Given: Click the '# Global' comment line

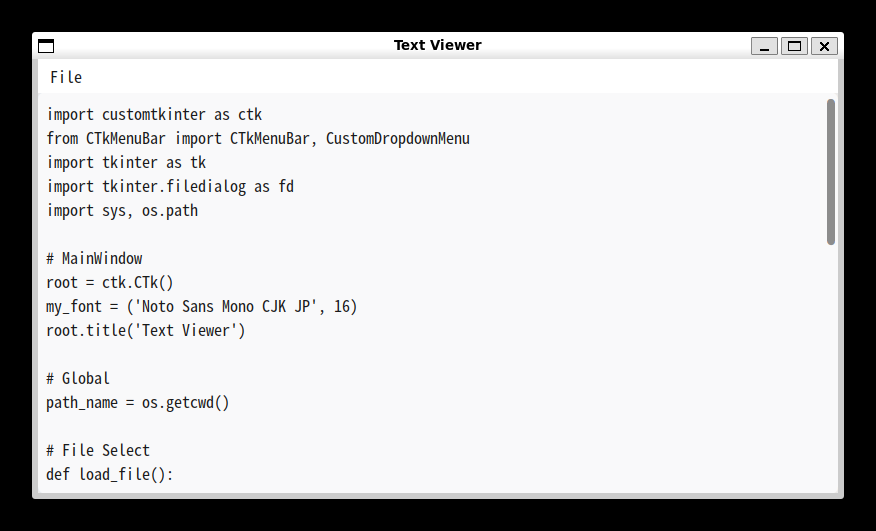Looking at the screenshot, I should click(x=78, y=379).
